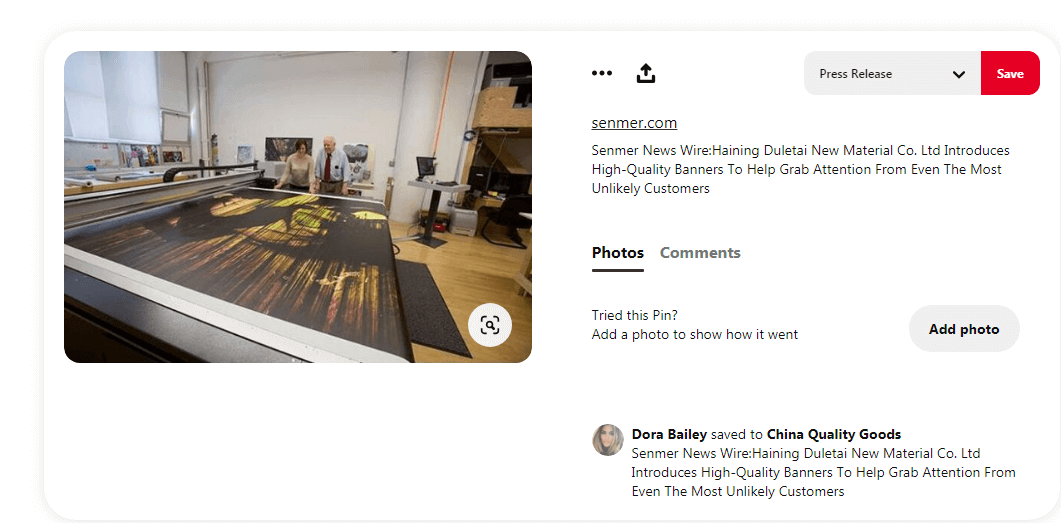Click the share upload icon

tap(646, 73)
